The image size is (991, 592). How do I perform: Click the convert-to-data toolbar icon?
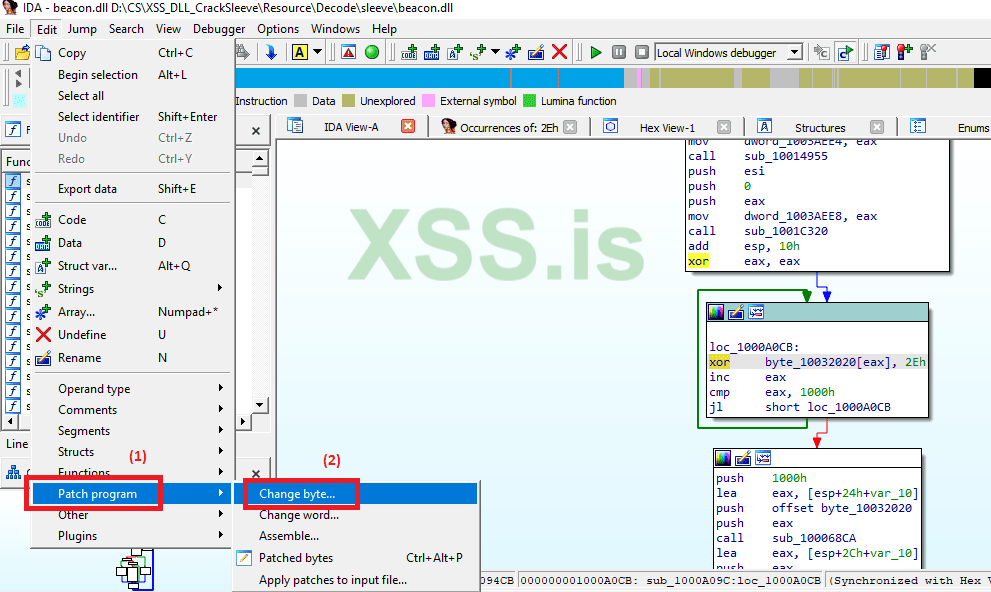click(432, 52)
